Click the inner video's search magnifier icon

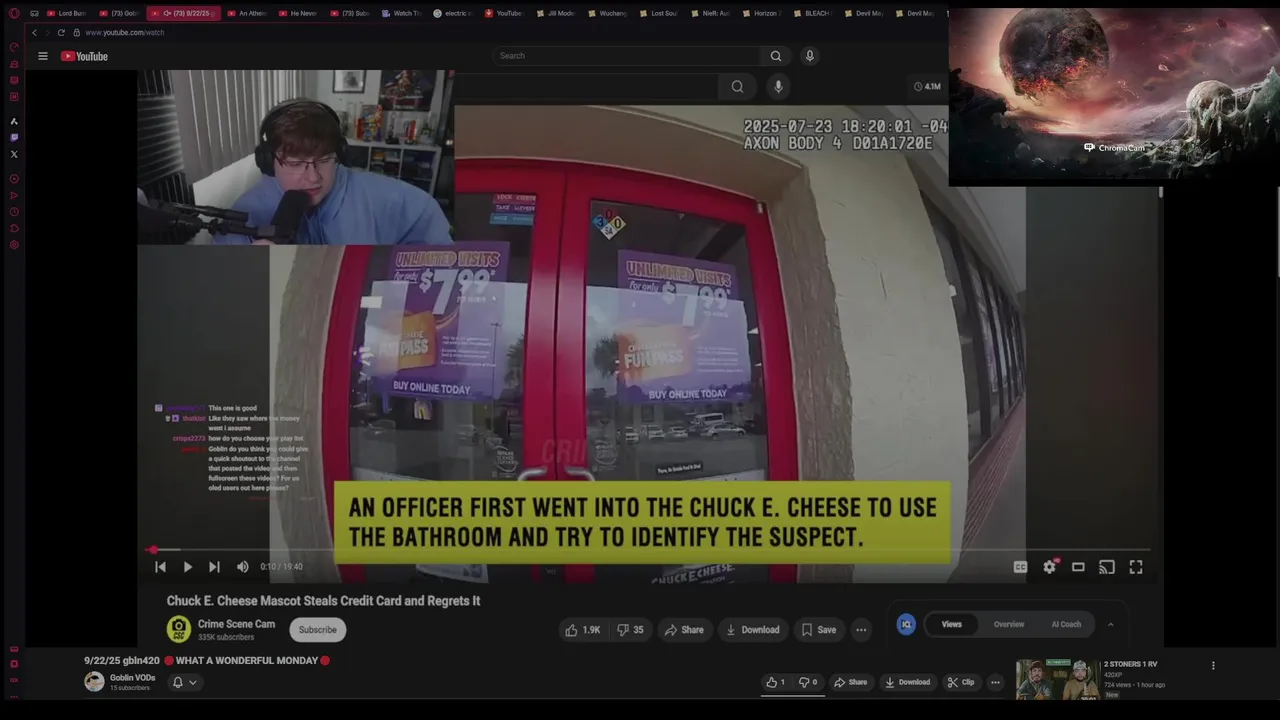click(737, 87)
